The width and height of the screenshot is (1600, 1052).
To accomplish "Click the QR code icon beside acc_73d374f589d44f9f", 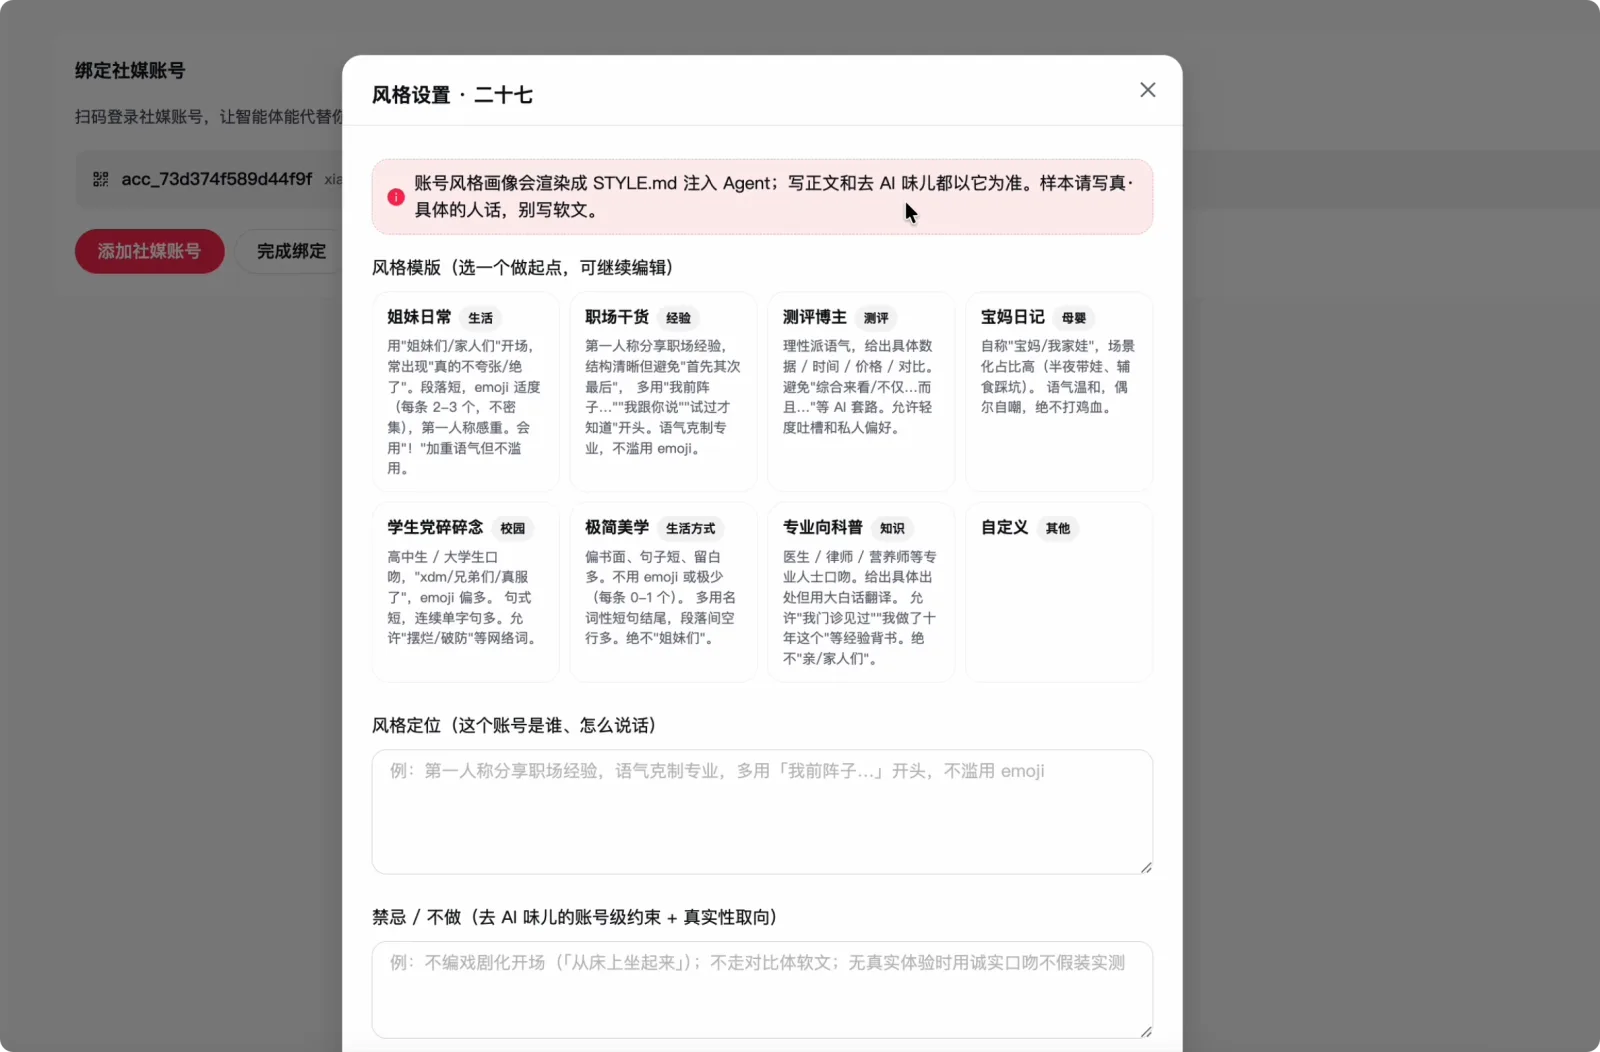I will pos(101,179).
